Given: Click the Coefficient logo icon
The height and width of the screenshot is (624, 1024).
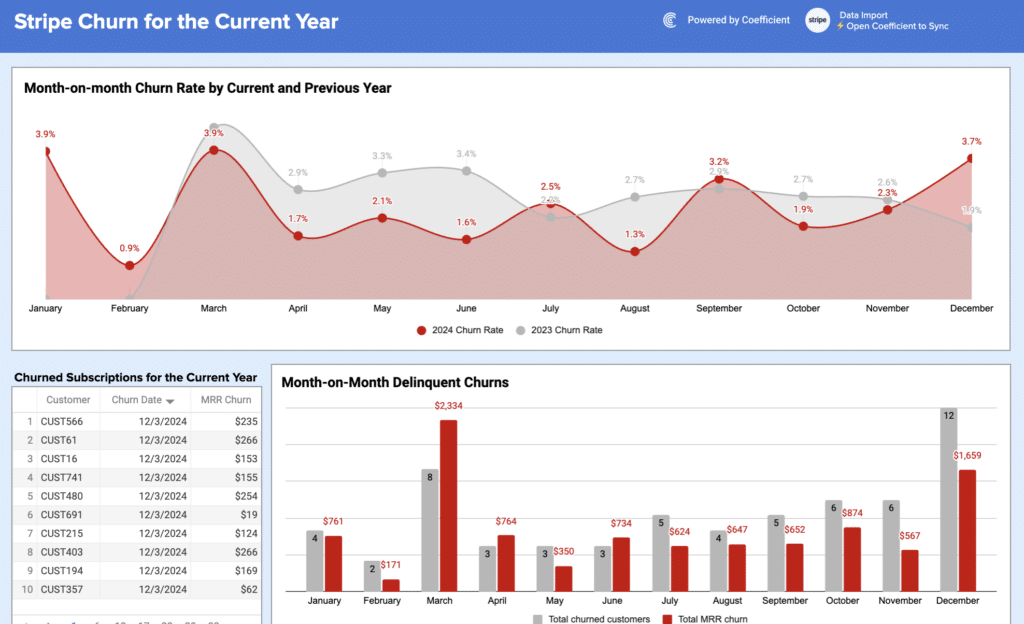Looking at the screenshot, I should click(669, 20).
